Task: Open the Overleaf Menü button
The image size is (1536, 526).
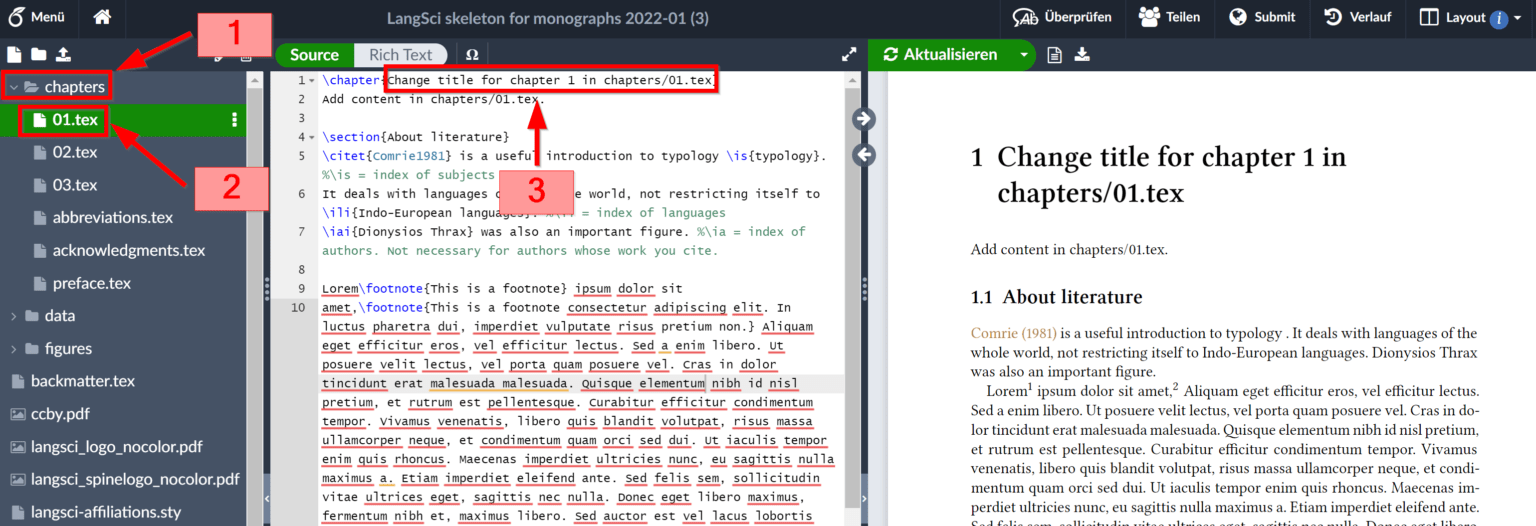Action: point(36,17)
